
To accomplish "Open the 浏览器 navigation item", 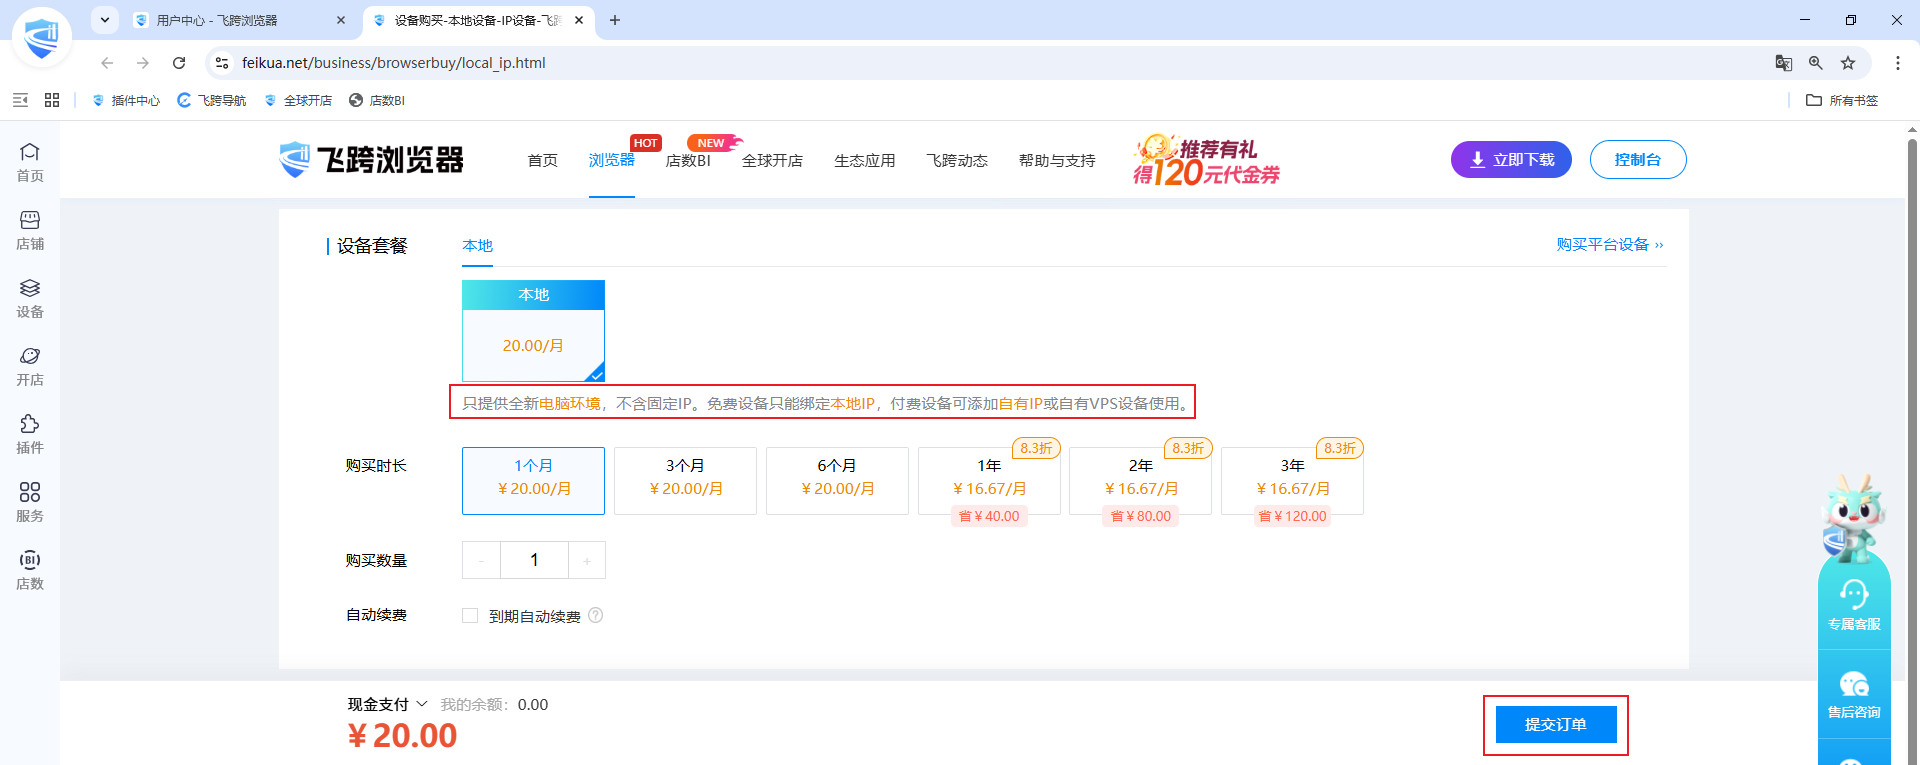I will pos(612,160).
